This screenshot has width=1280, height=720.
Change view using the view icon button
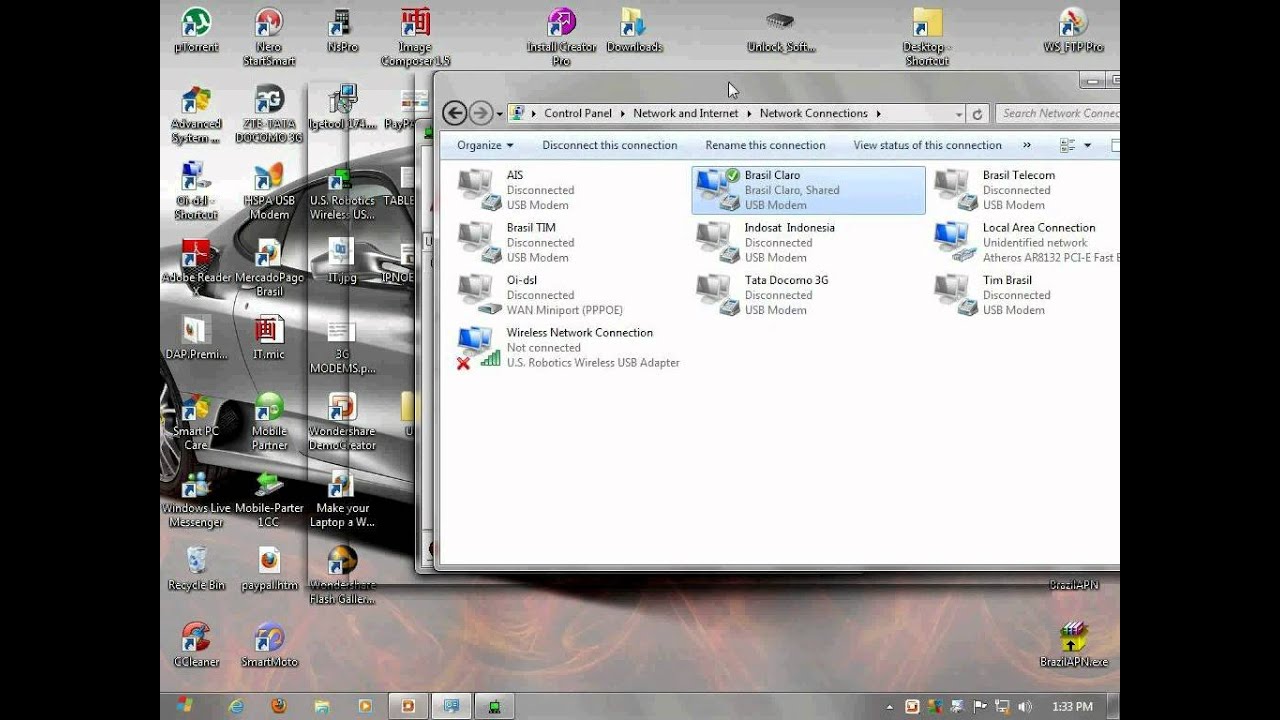(x=1067, y=145)
